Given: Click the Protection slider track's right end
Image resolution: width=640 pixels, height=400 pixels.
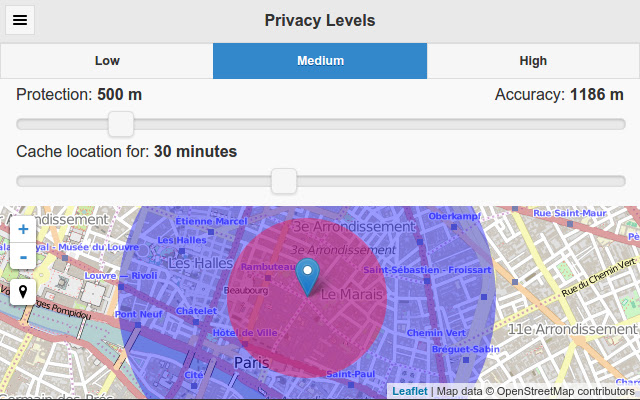Looking at the screenshot, I should [620, 124].
